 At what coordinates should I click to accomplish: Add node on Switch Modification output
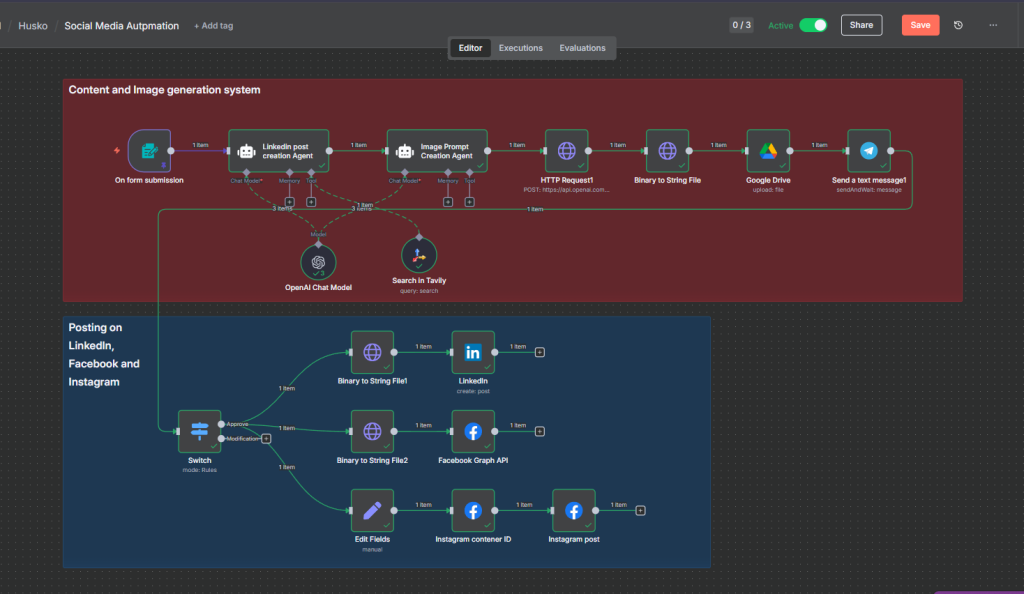[x=266, y=438]
